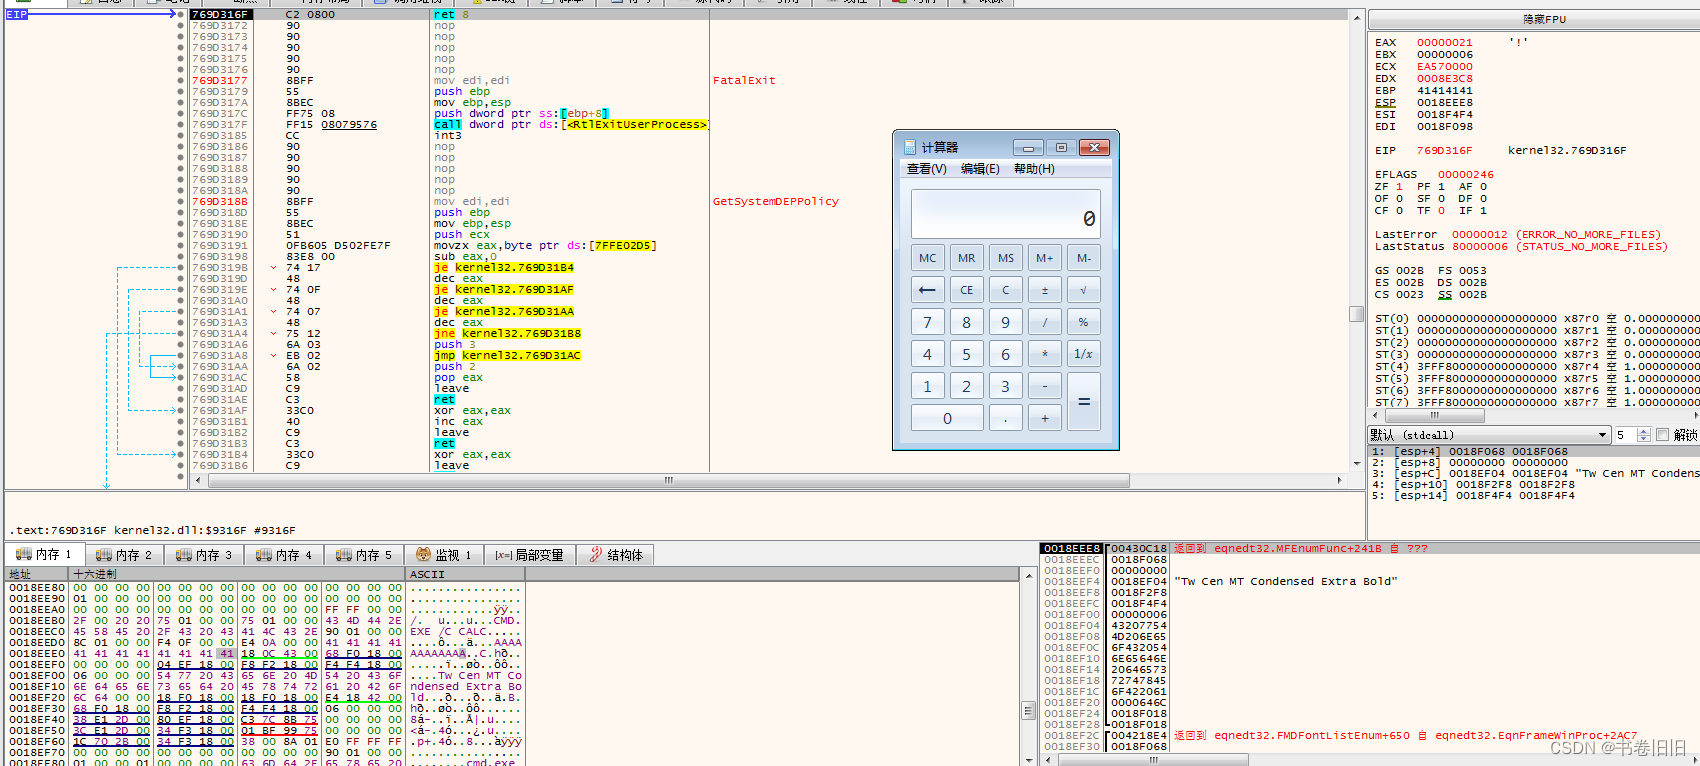1700x766 pixels.
Task: Decrease argument count with stepper down arrow
Action: coord(1644,439)
